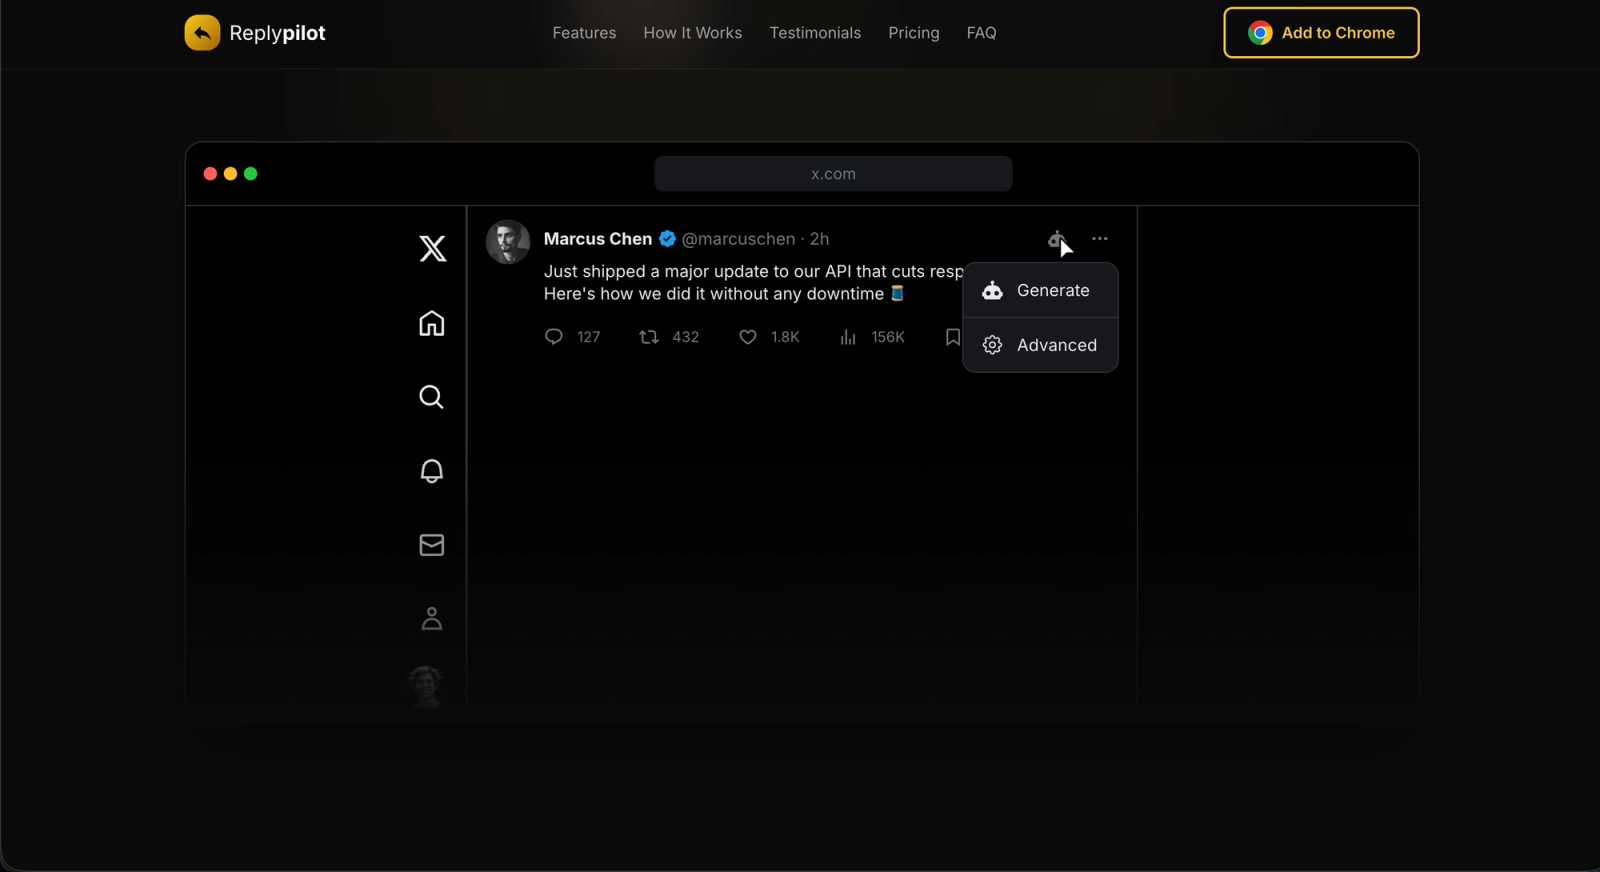Select Generate from the dropdown menu
This screenshot has width=1600, height=872.
click(x=1040, y=291)
